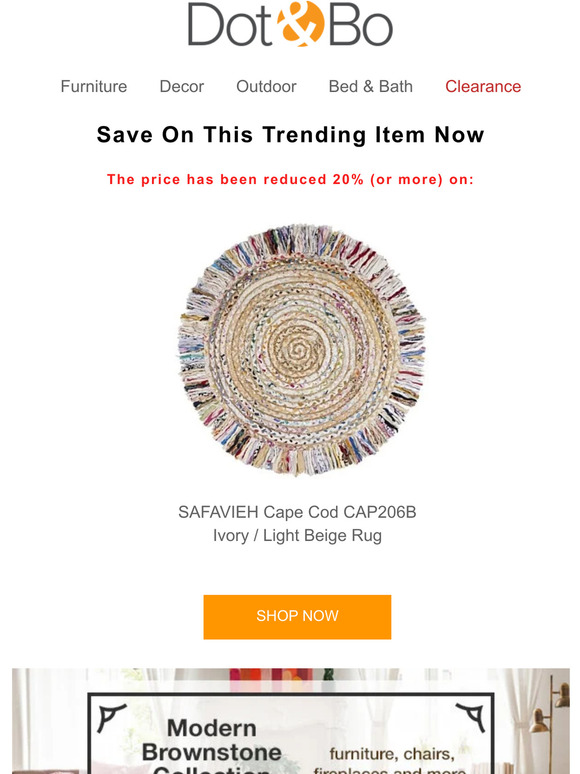Click the red price reduced 20% notice
The height and width of the screenshot is (774, 580).
coord(290,179)
